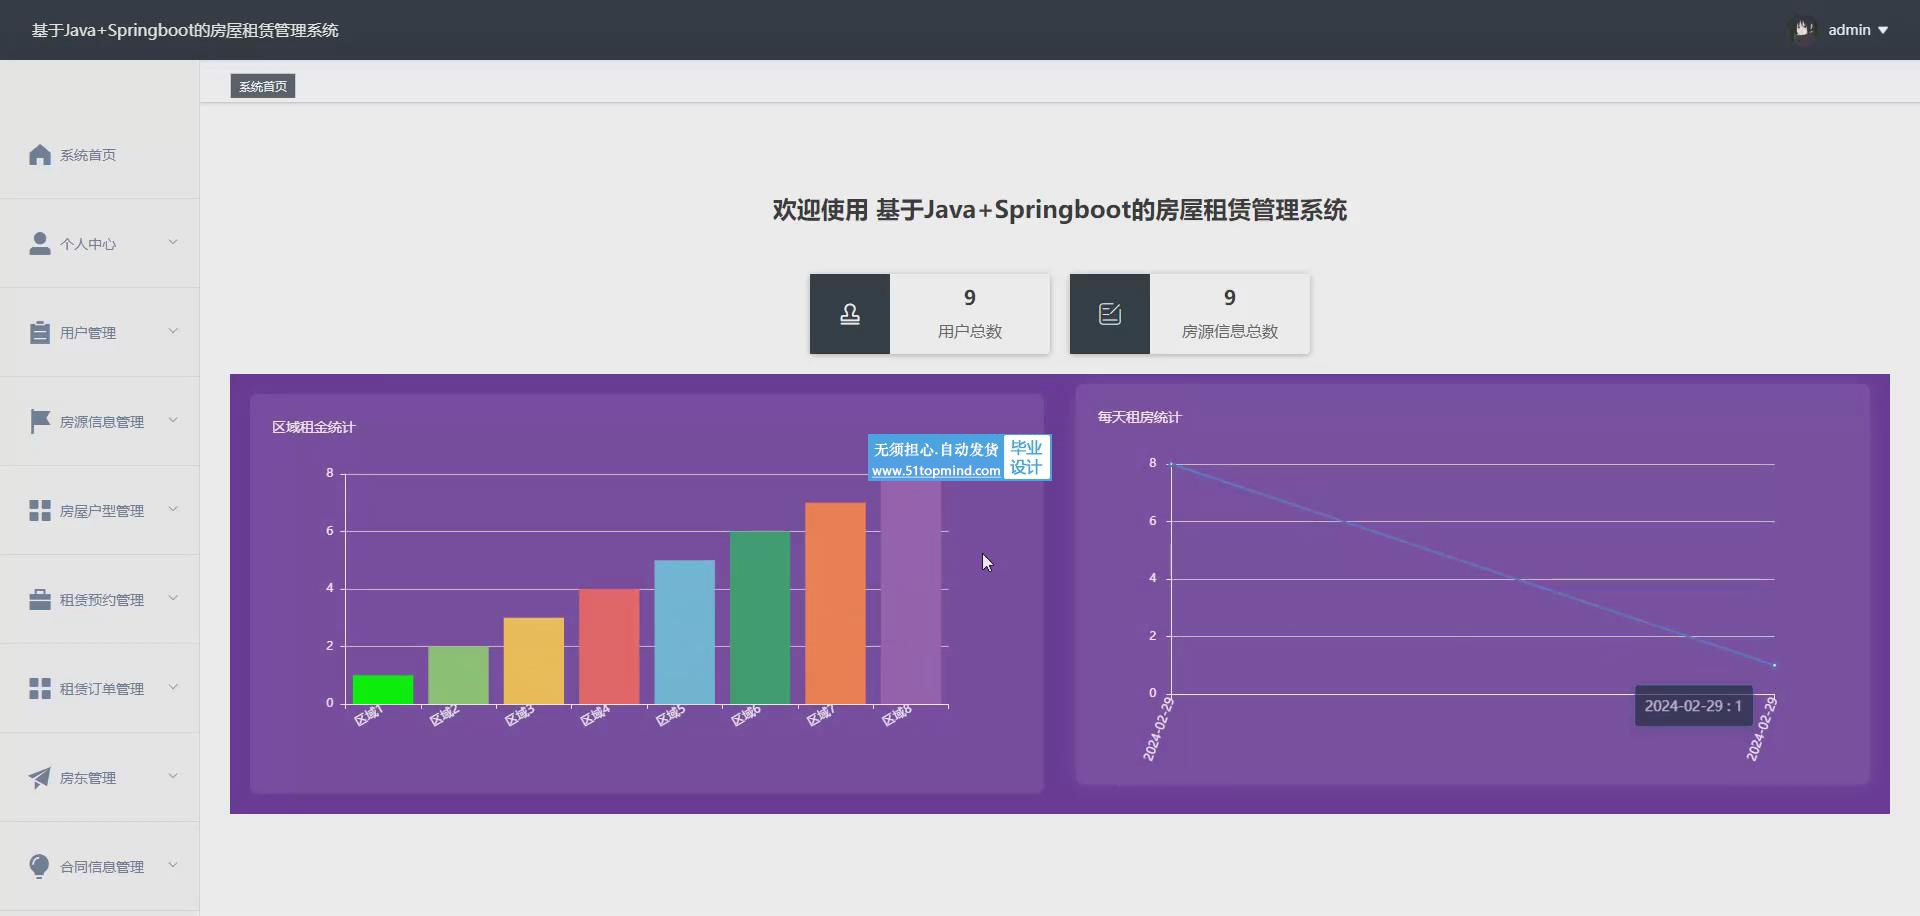Click the 区域4 axis label
Screen dimensions: 1920x916
pyautogui.click(x=595, y=716)
